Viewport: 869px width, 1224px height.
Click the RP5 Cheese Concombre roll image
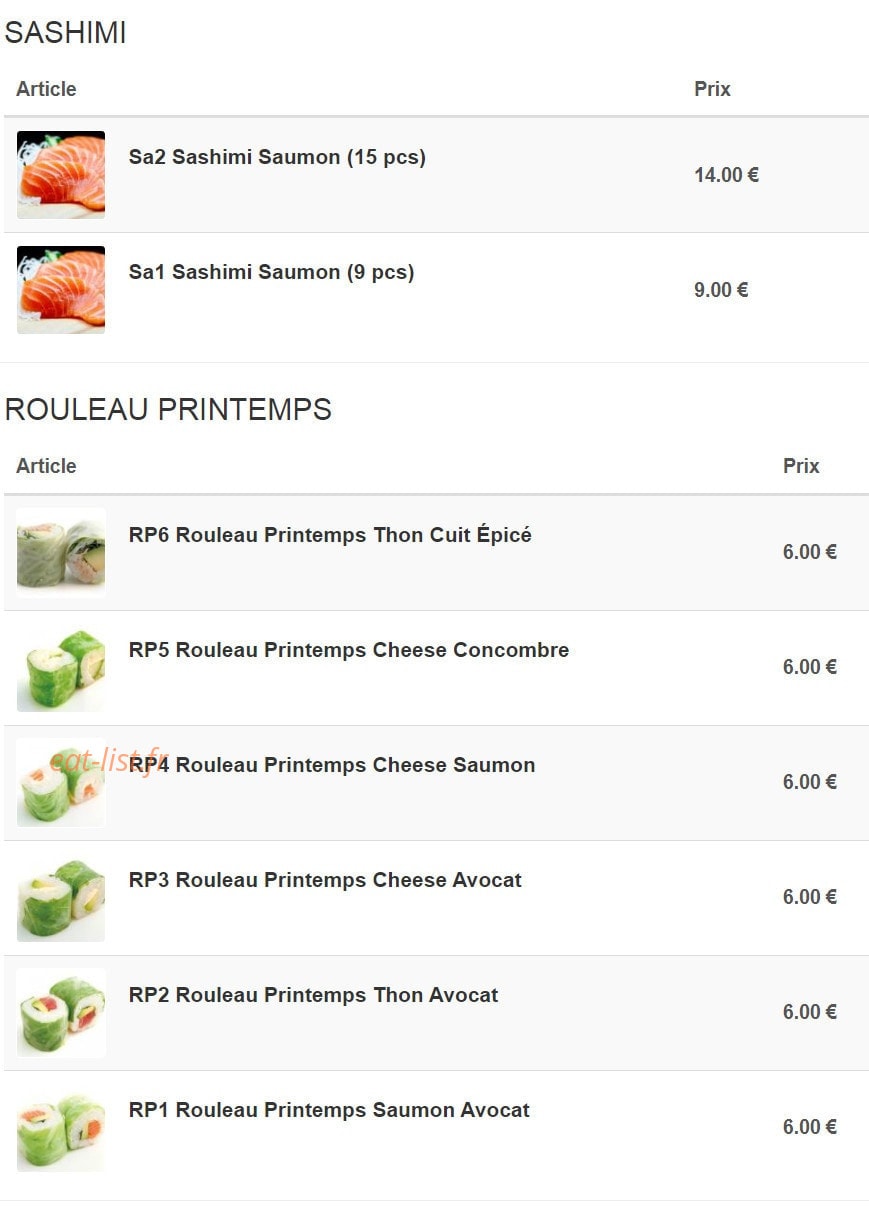click(61, 667)
